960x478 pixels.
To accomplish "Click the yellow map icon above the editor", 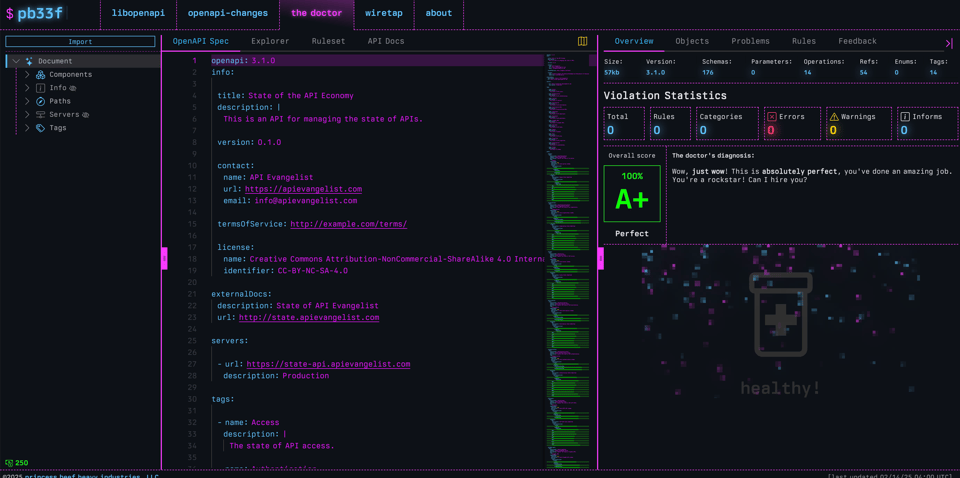I will (583, 42).
